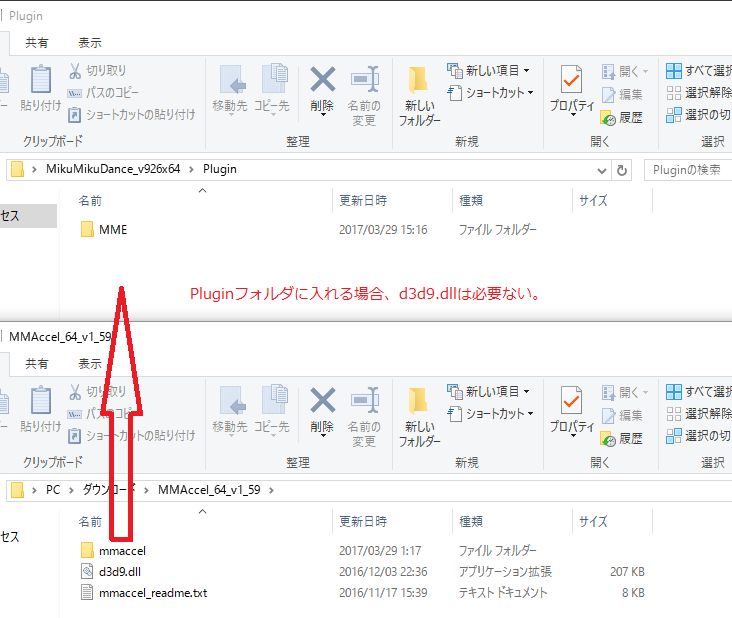Click Copy to icon in Plugin window
This screenshot has height=618, width=732.
click(x=274, y=78)
